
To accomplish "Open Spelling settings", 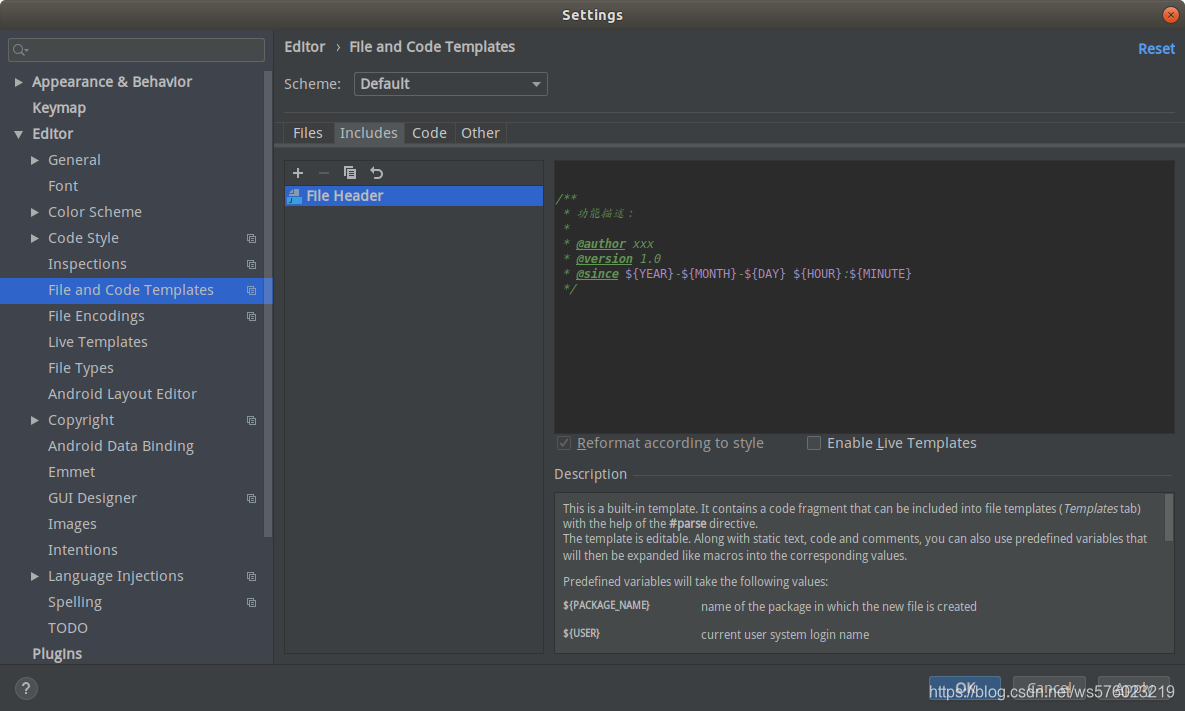I will [75, 603].
